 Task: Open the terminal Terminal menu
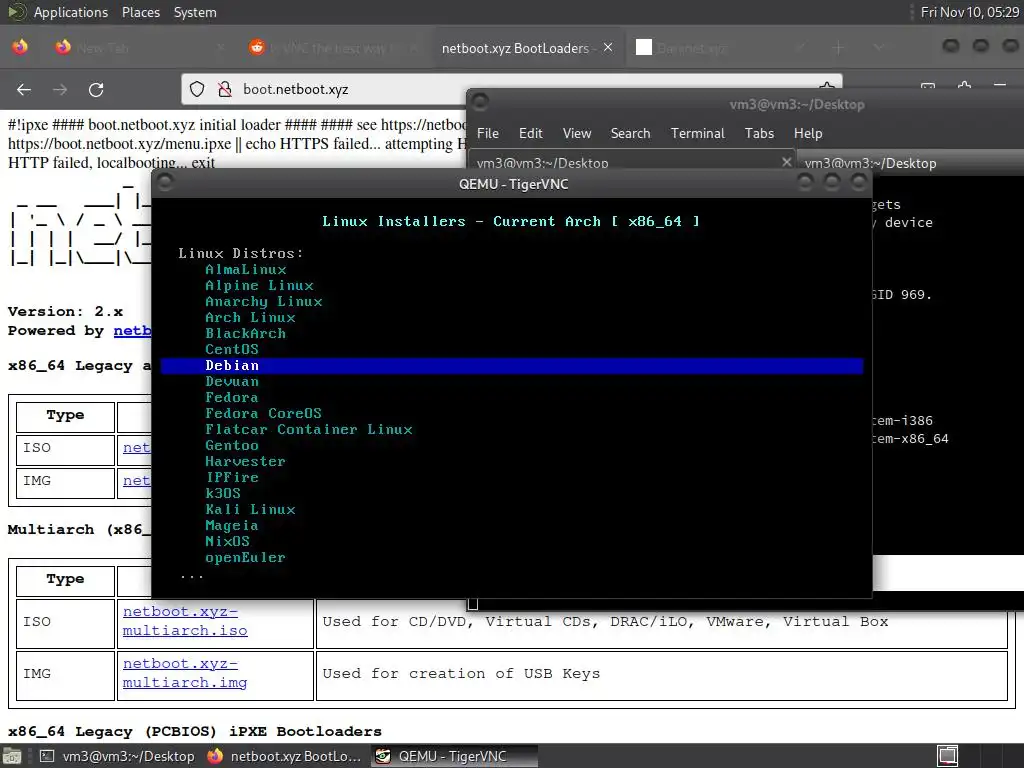(697, 133)
